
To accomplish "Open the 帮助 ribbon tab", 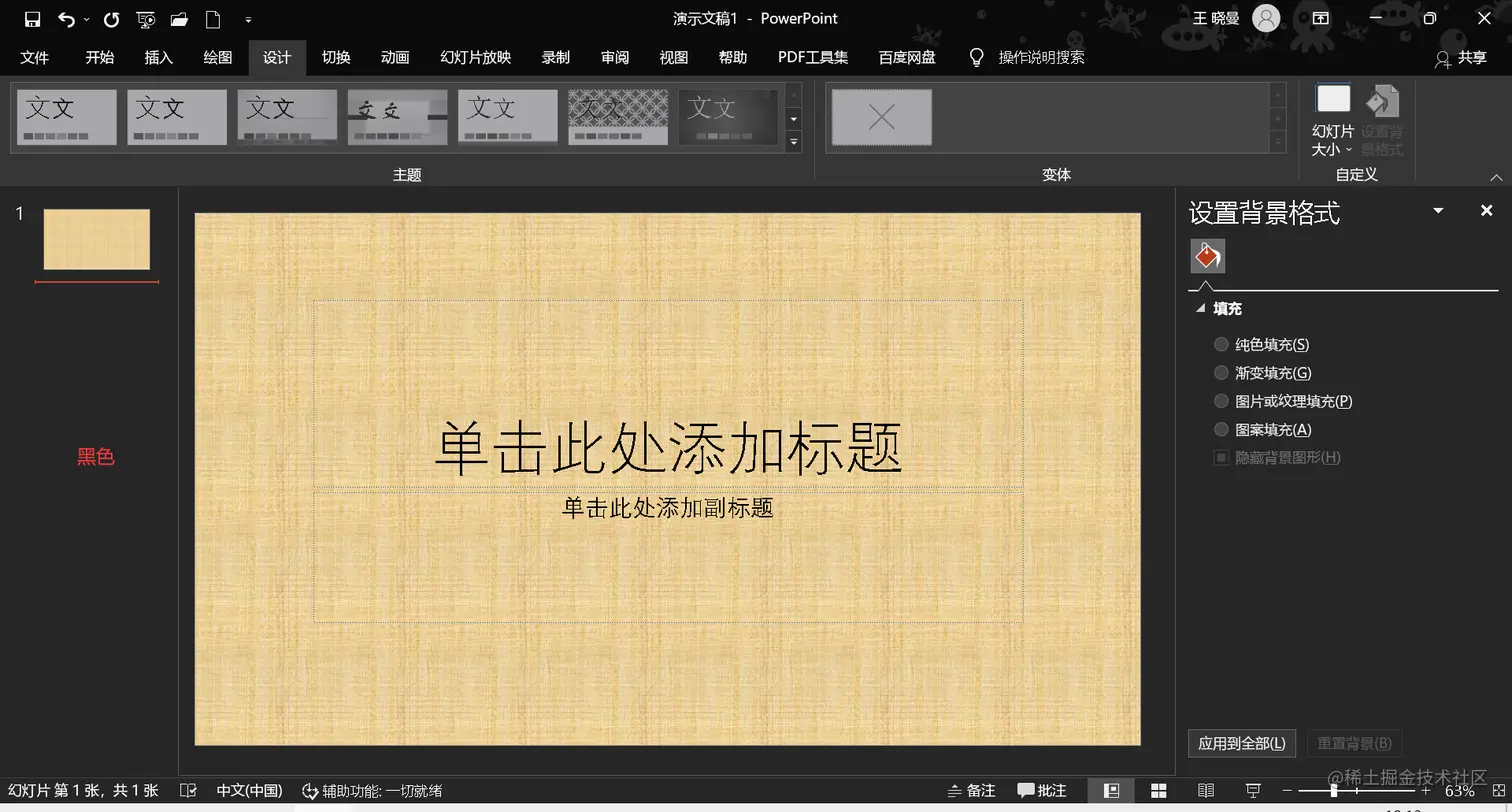I will (x=732, y=57).
